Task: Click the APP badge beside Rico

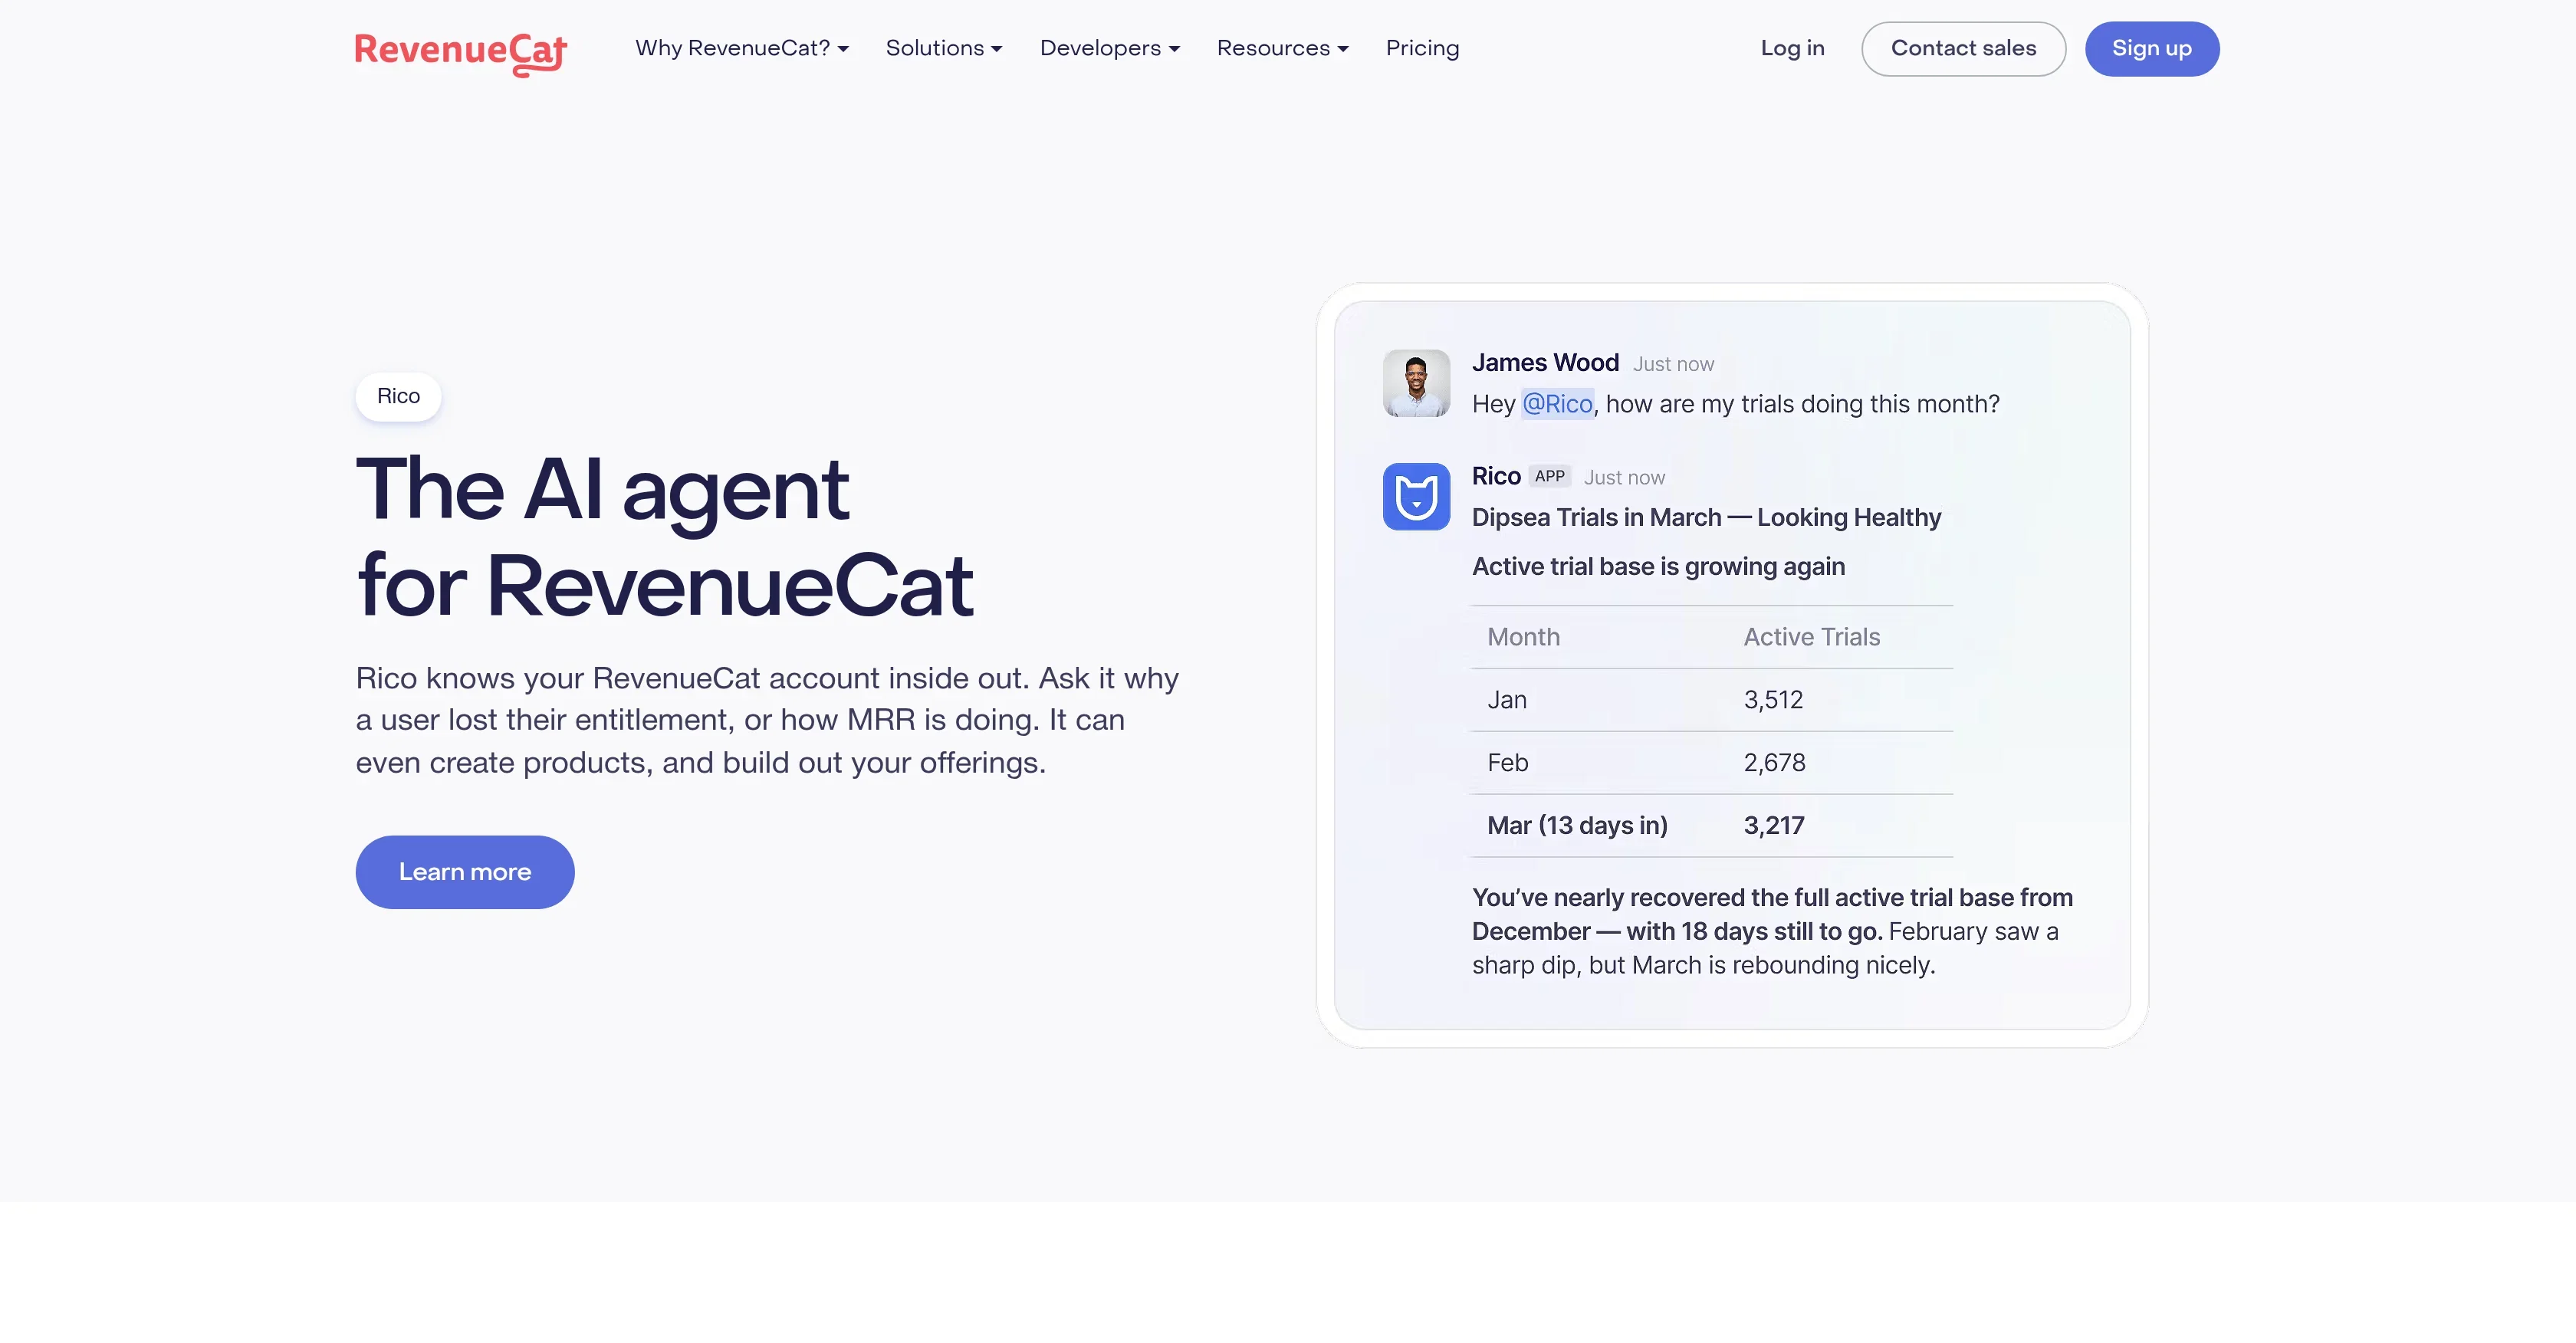Action: 1549,476
